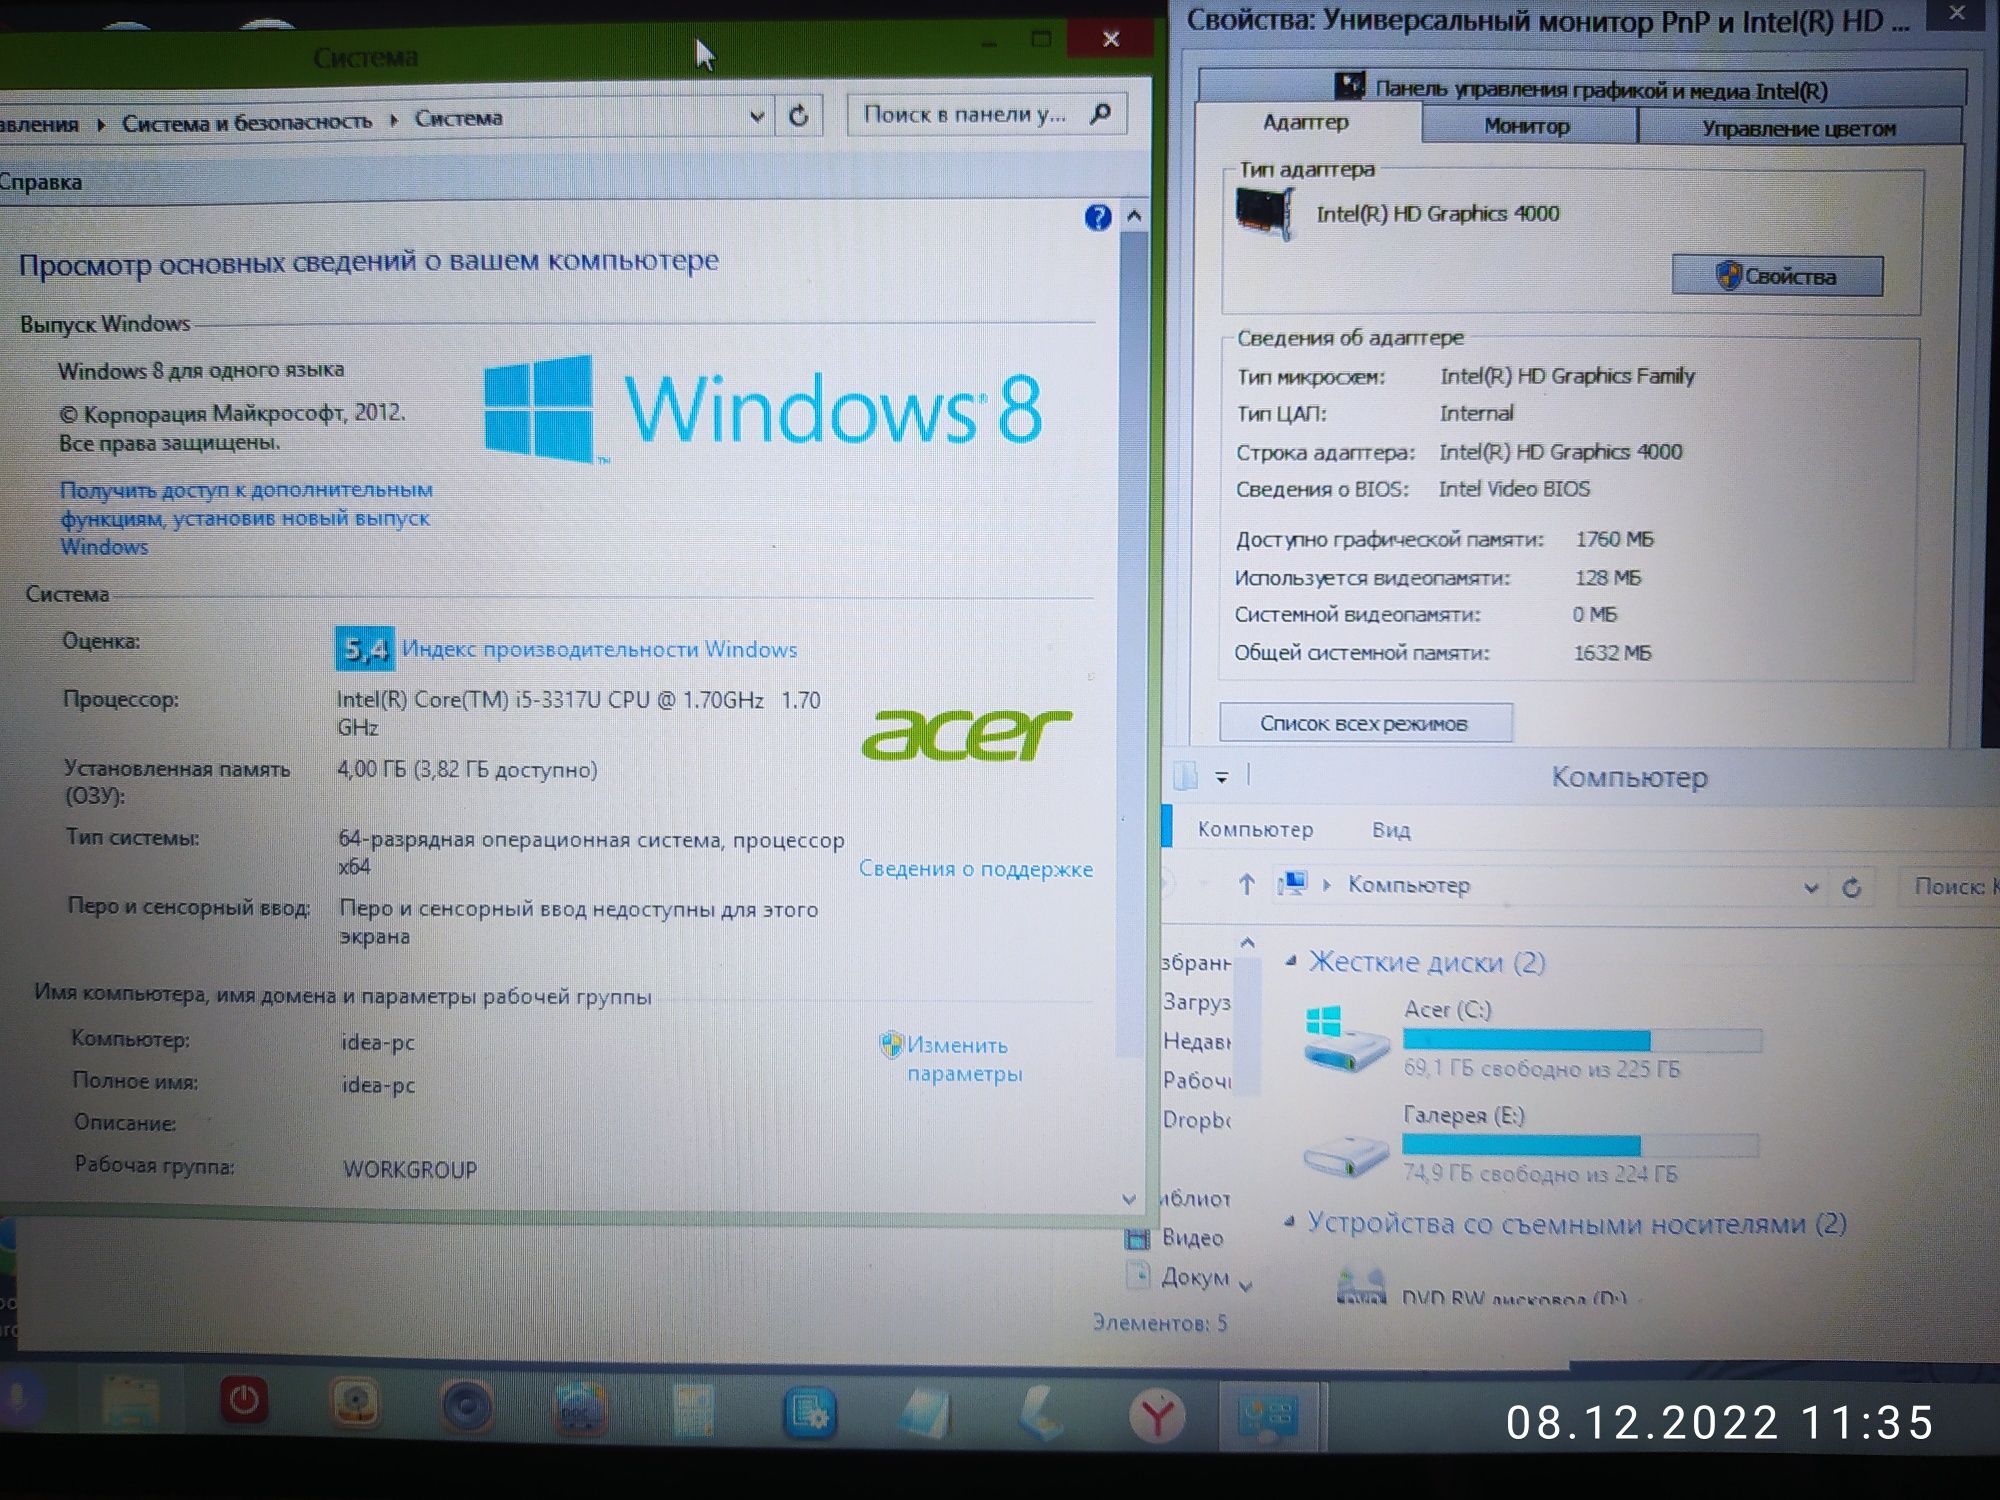2000x1500 pixels.
Task: Switch to the Управление цветом tab
Action: click(1799, 128)
